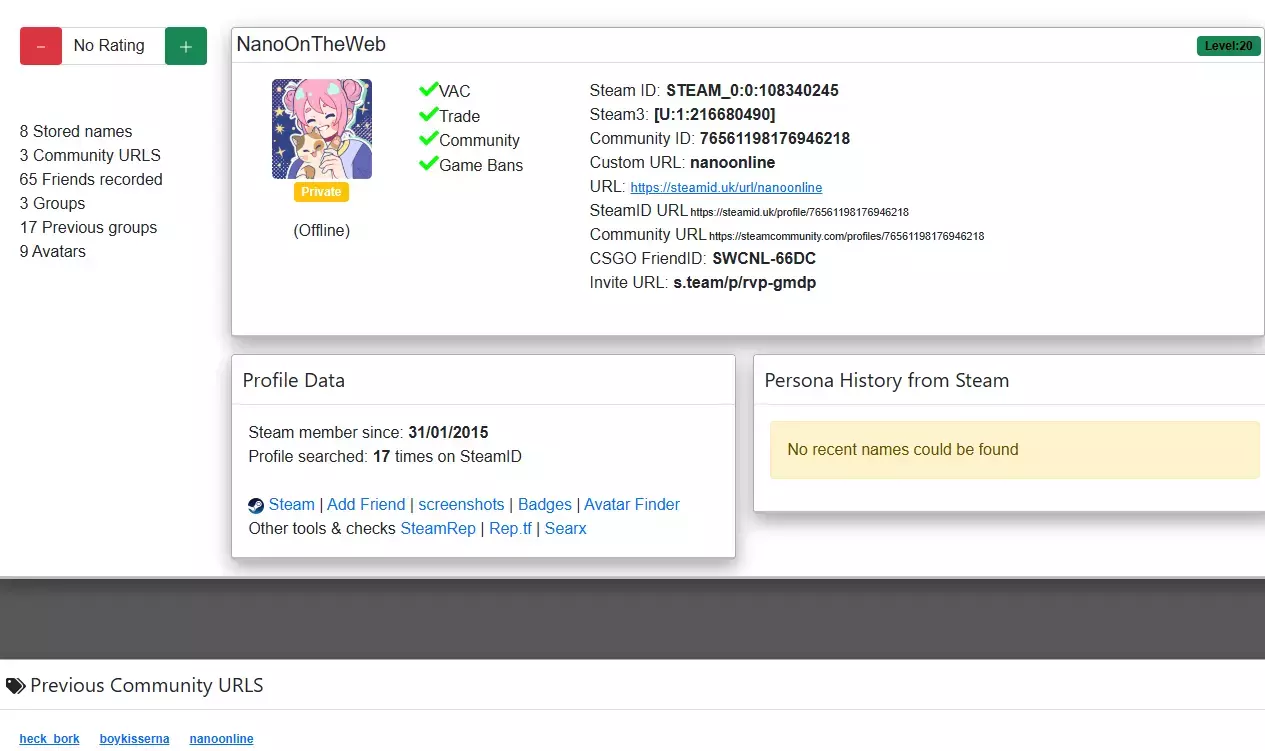Click the yellow Private status badge
Screen dimensions: 1265x751
(x=321, y=192)
